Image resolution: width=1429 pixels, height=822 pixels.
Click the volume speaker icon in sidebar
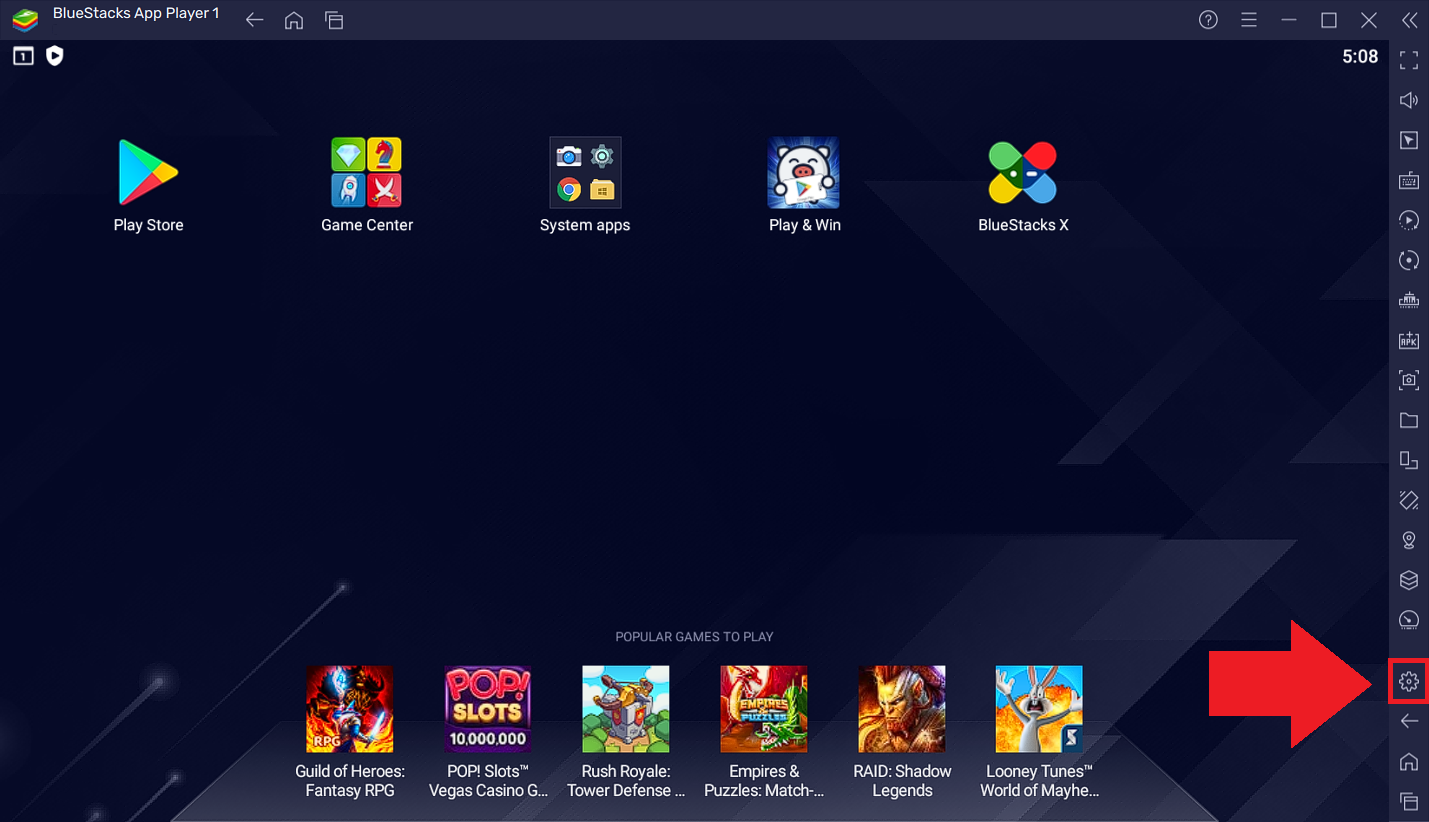coord(1409,100)
